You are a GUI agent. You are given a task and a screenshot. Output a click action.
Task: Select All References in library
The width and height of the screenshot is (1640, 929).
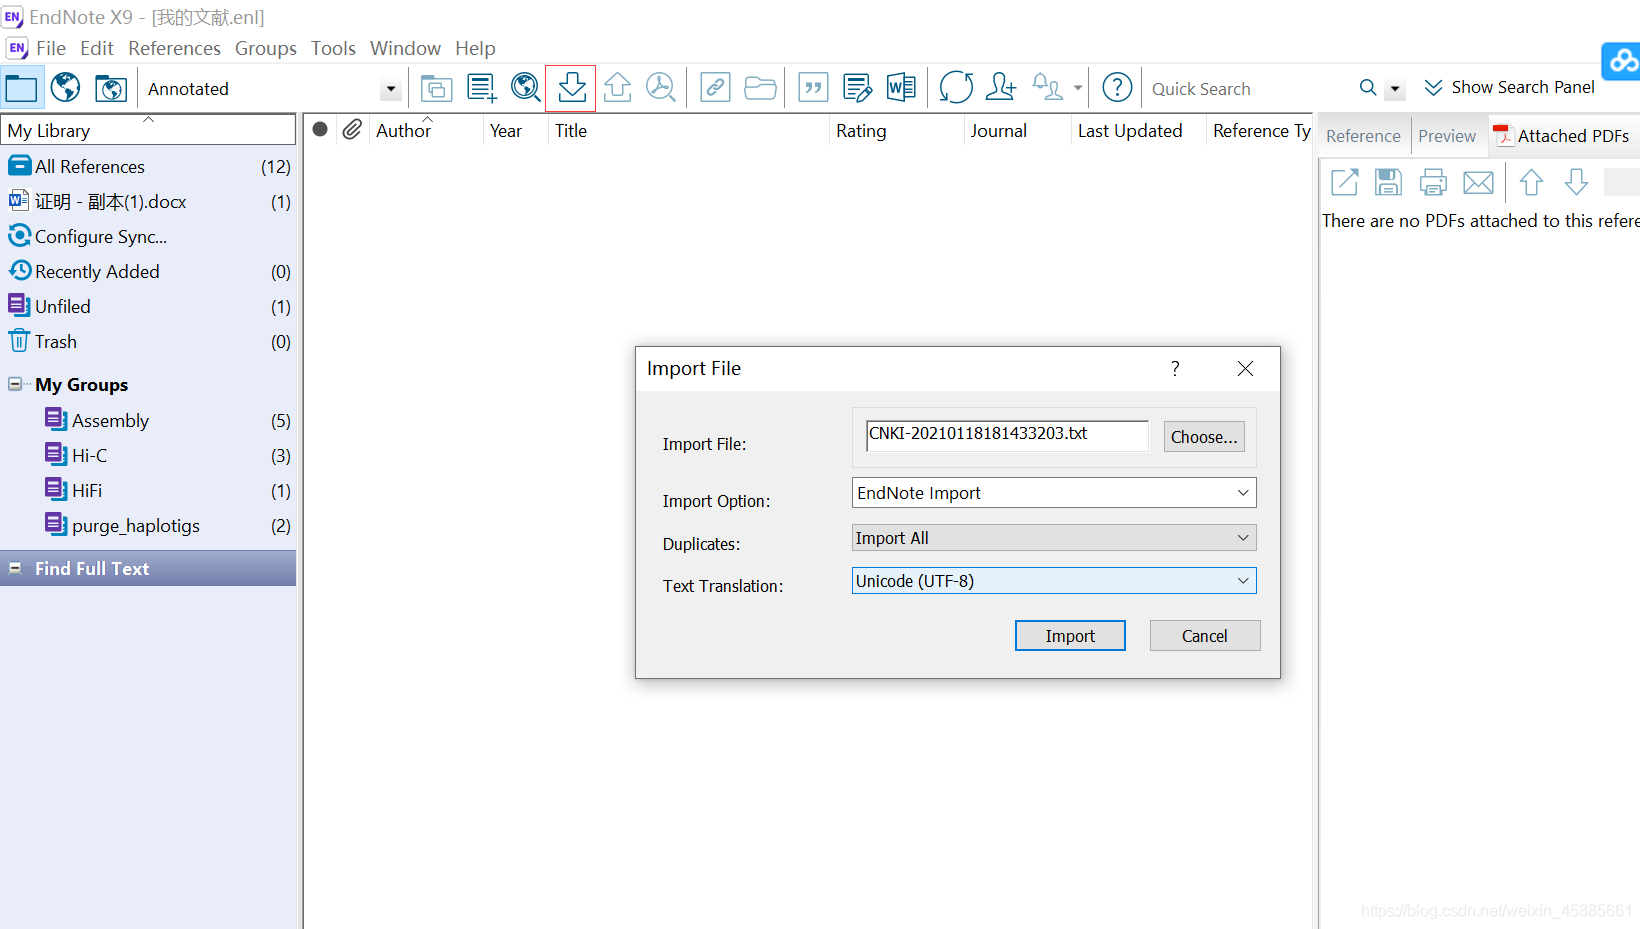click(148, 167)
